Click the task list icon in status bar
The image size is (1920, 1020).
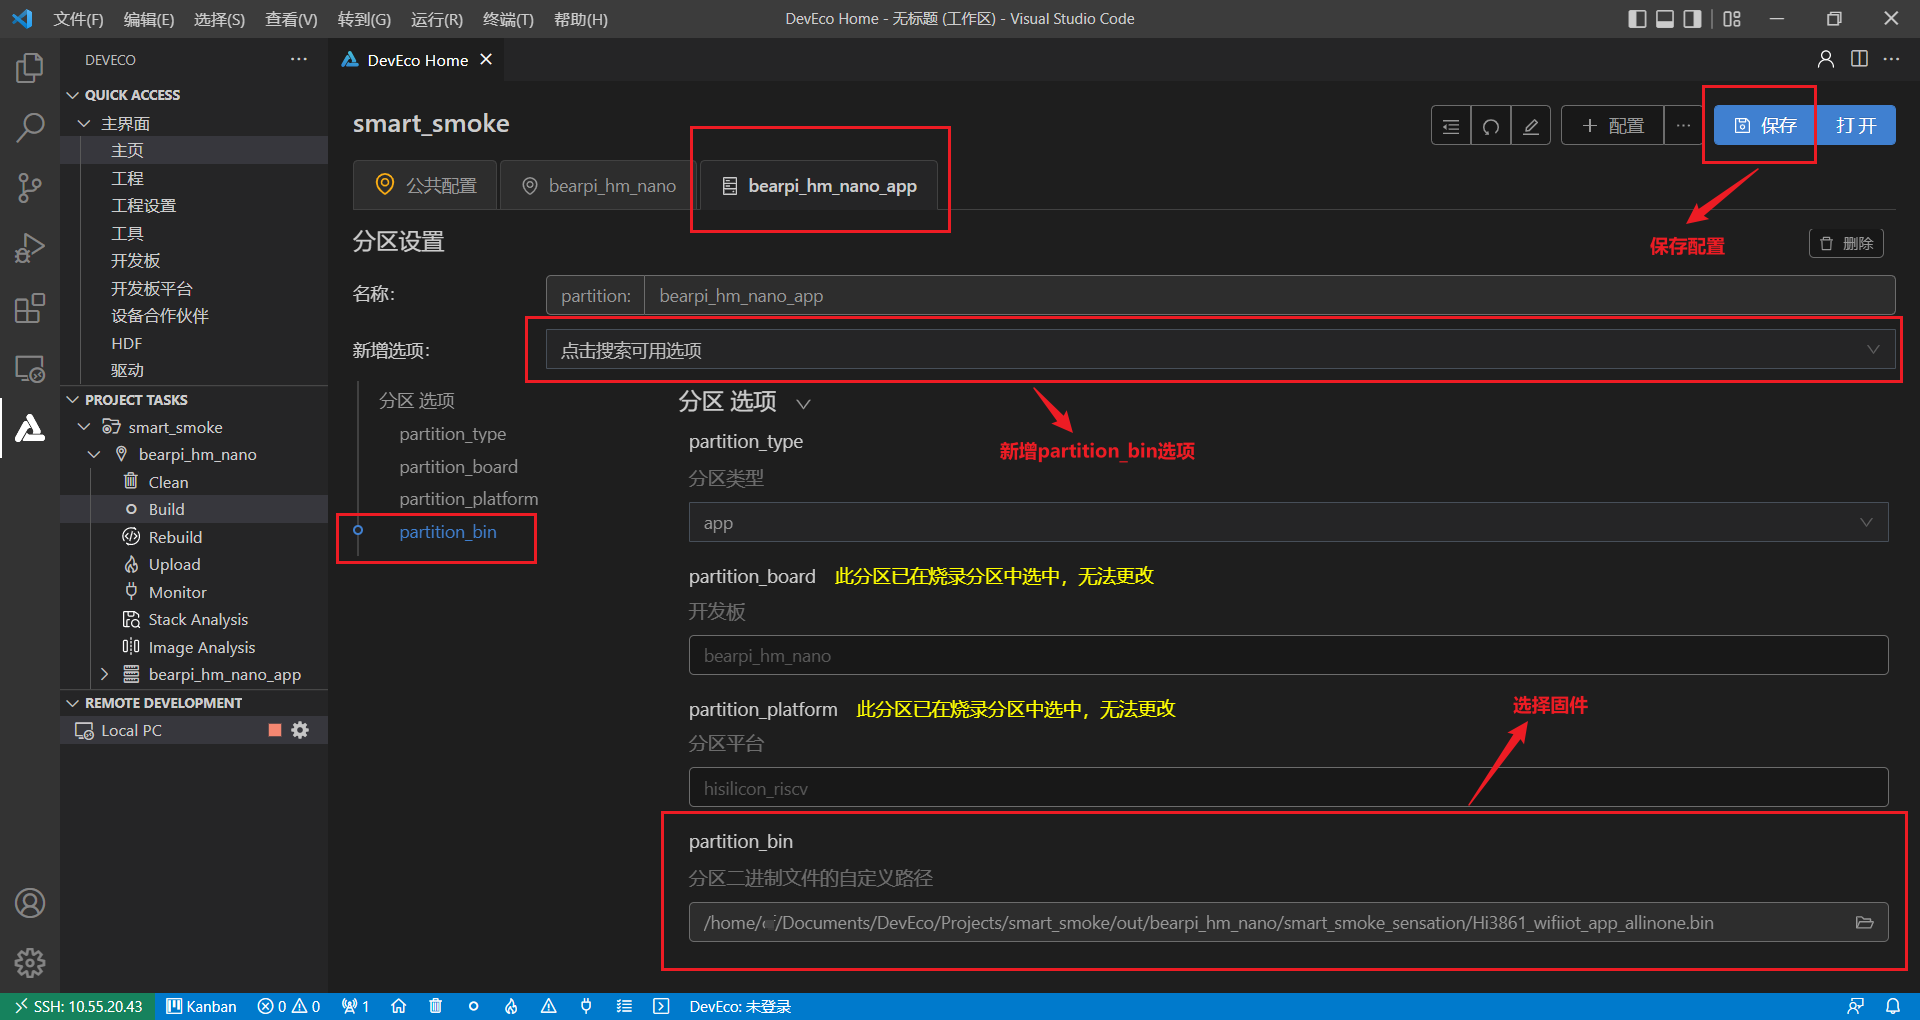click(x=624, y=1006)
